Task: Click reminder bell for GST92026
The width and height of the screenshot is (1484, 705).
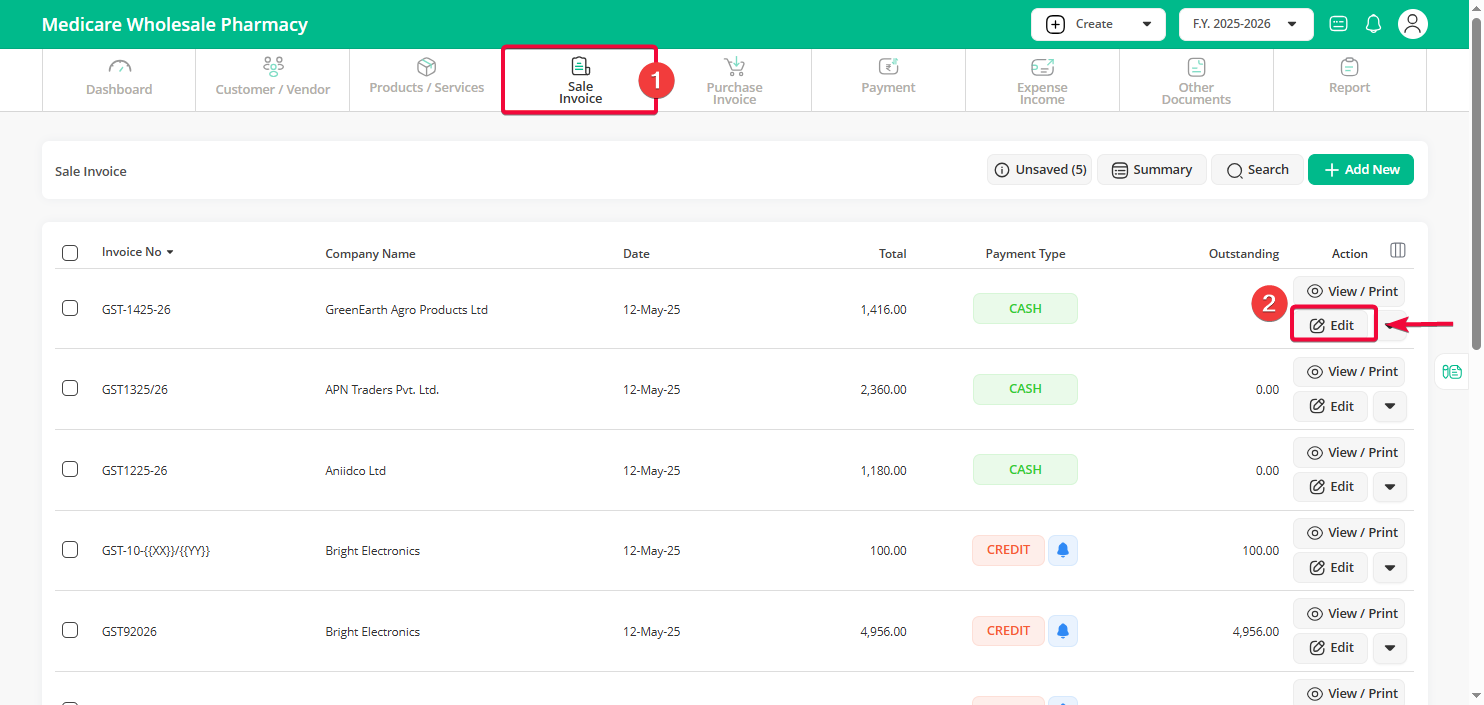Action: pos(1063,630)
